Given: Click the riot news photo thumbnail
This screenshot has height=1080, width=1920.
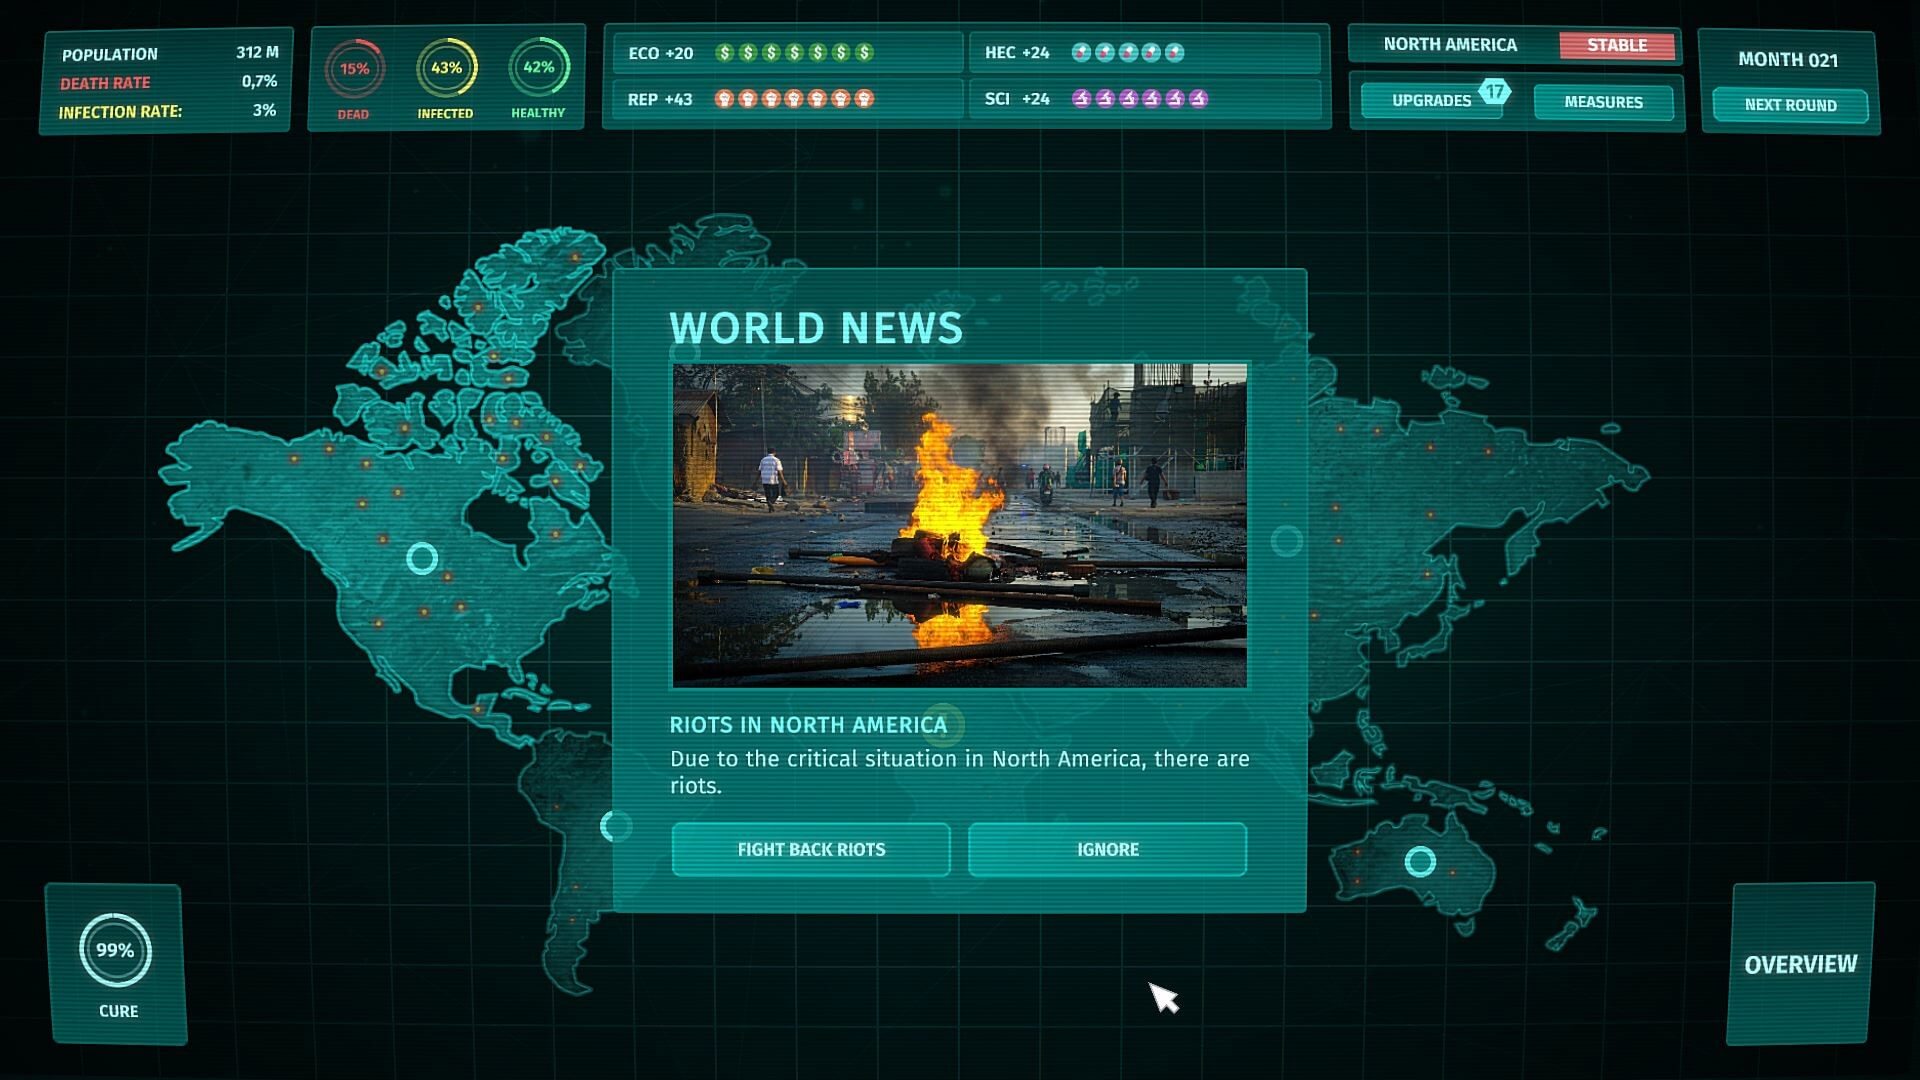Looking at the screenshot, I should [x=959, y=525].
